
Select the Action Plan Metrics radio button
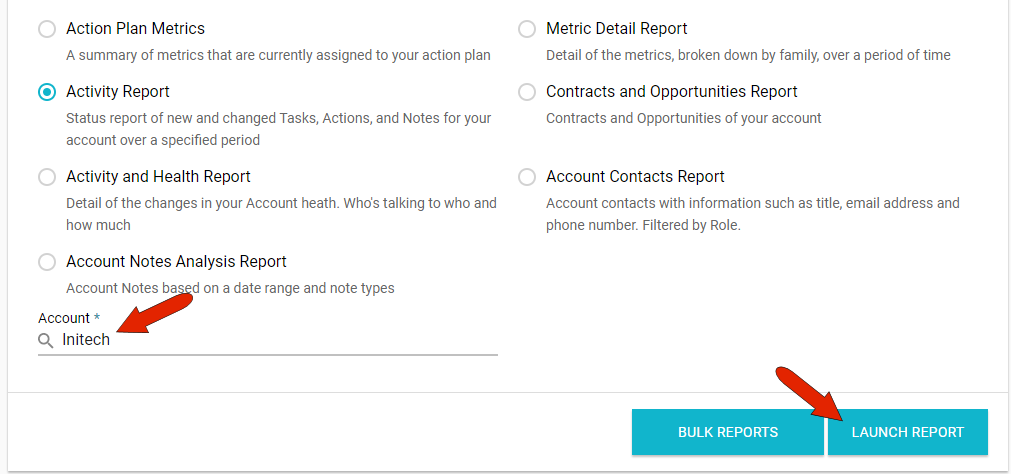(47, 29)
